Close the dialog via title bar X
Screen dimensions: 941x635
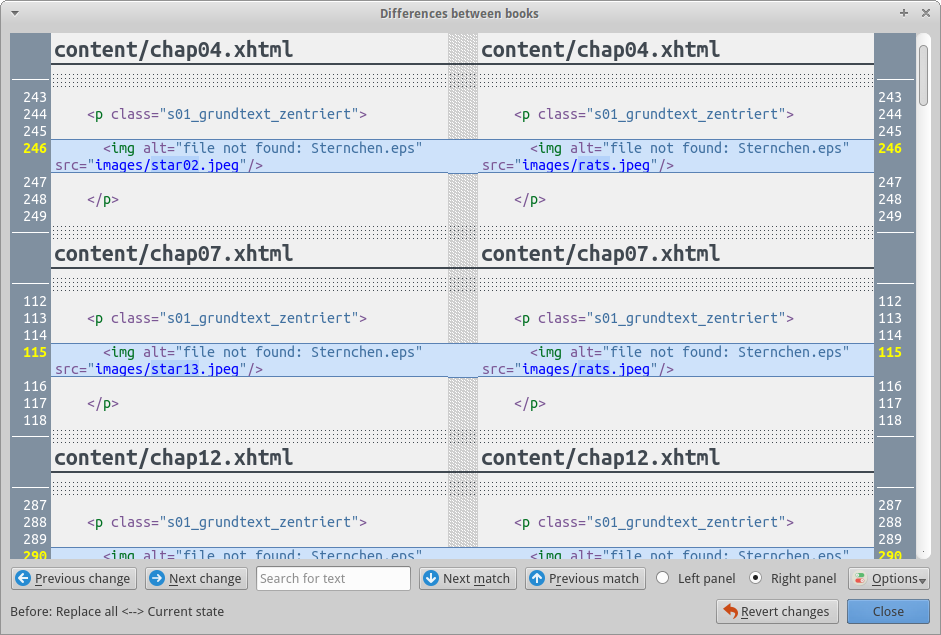point(924,13)
